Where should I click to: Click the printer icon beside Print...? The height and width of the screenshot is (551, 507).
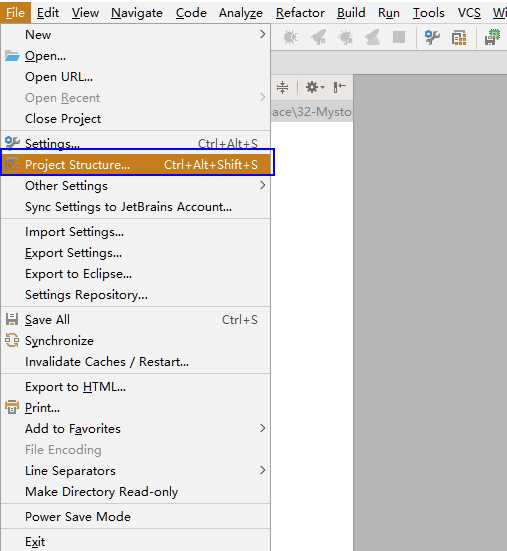click(x=12, y=407)
